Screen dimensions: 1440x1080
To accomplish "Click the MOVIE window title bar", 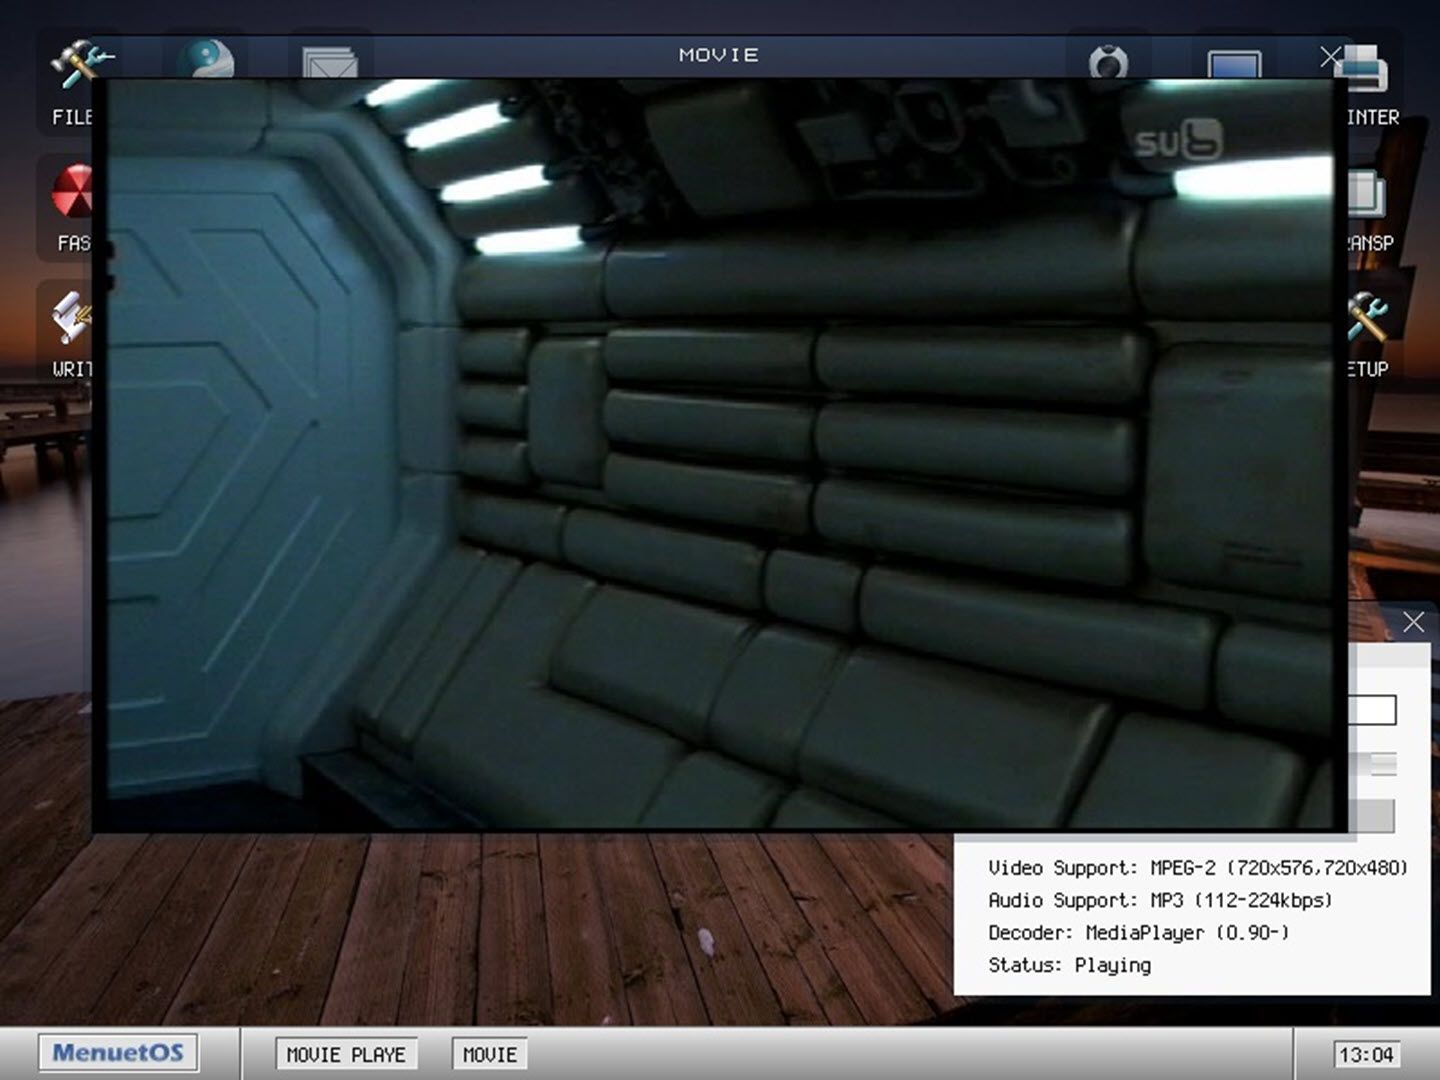I will 718,55.
